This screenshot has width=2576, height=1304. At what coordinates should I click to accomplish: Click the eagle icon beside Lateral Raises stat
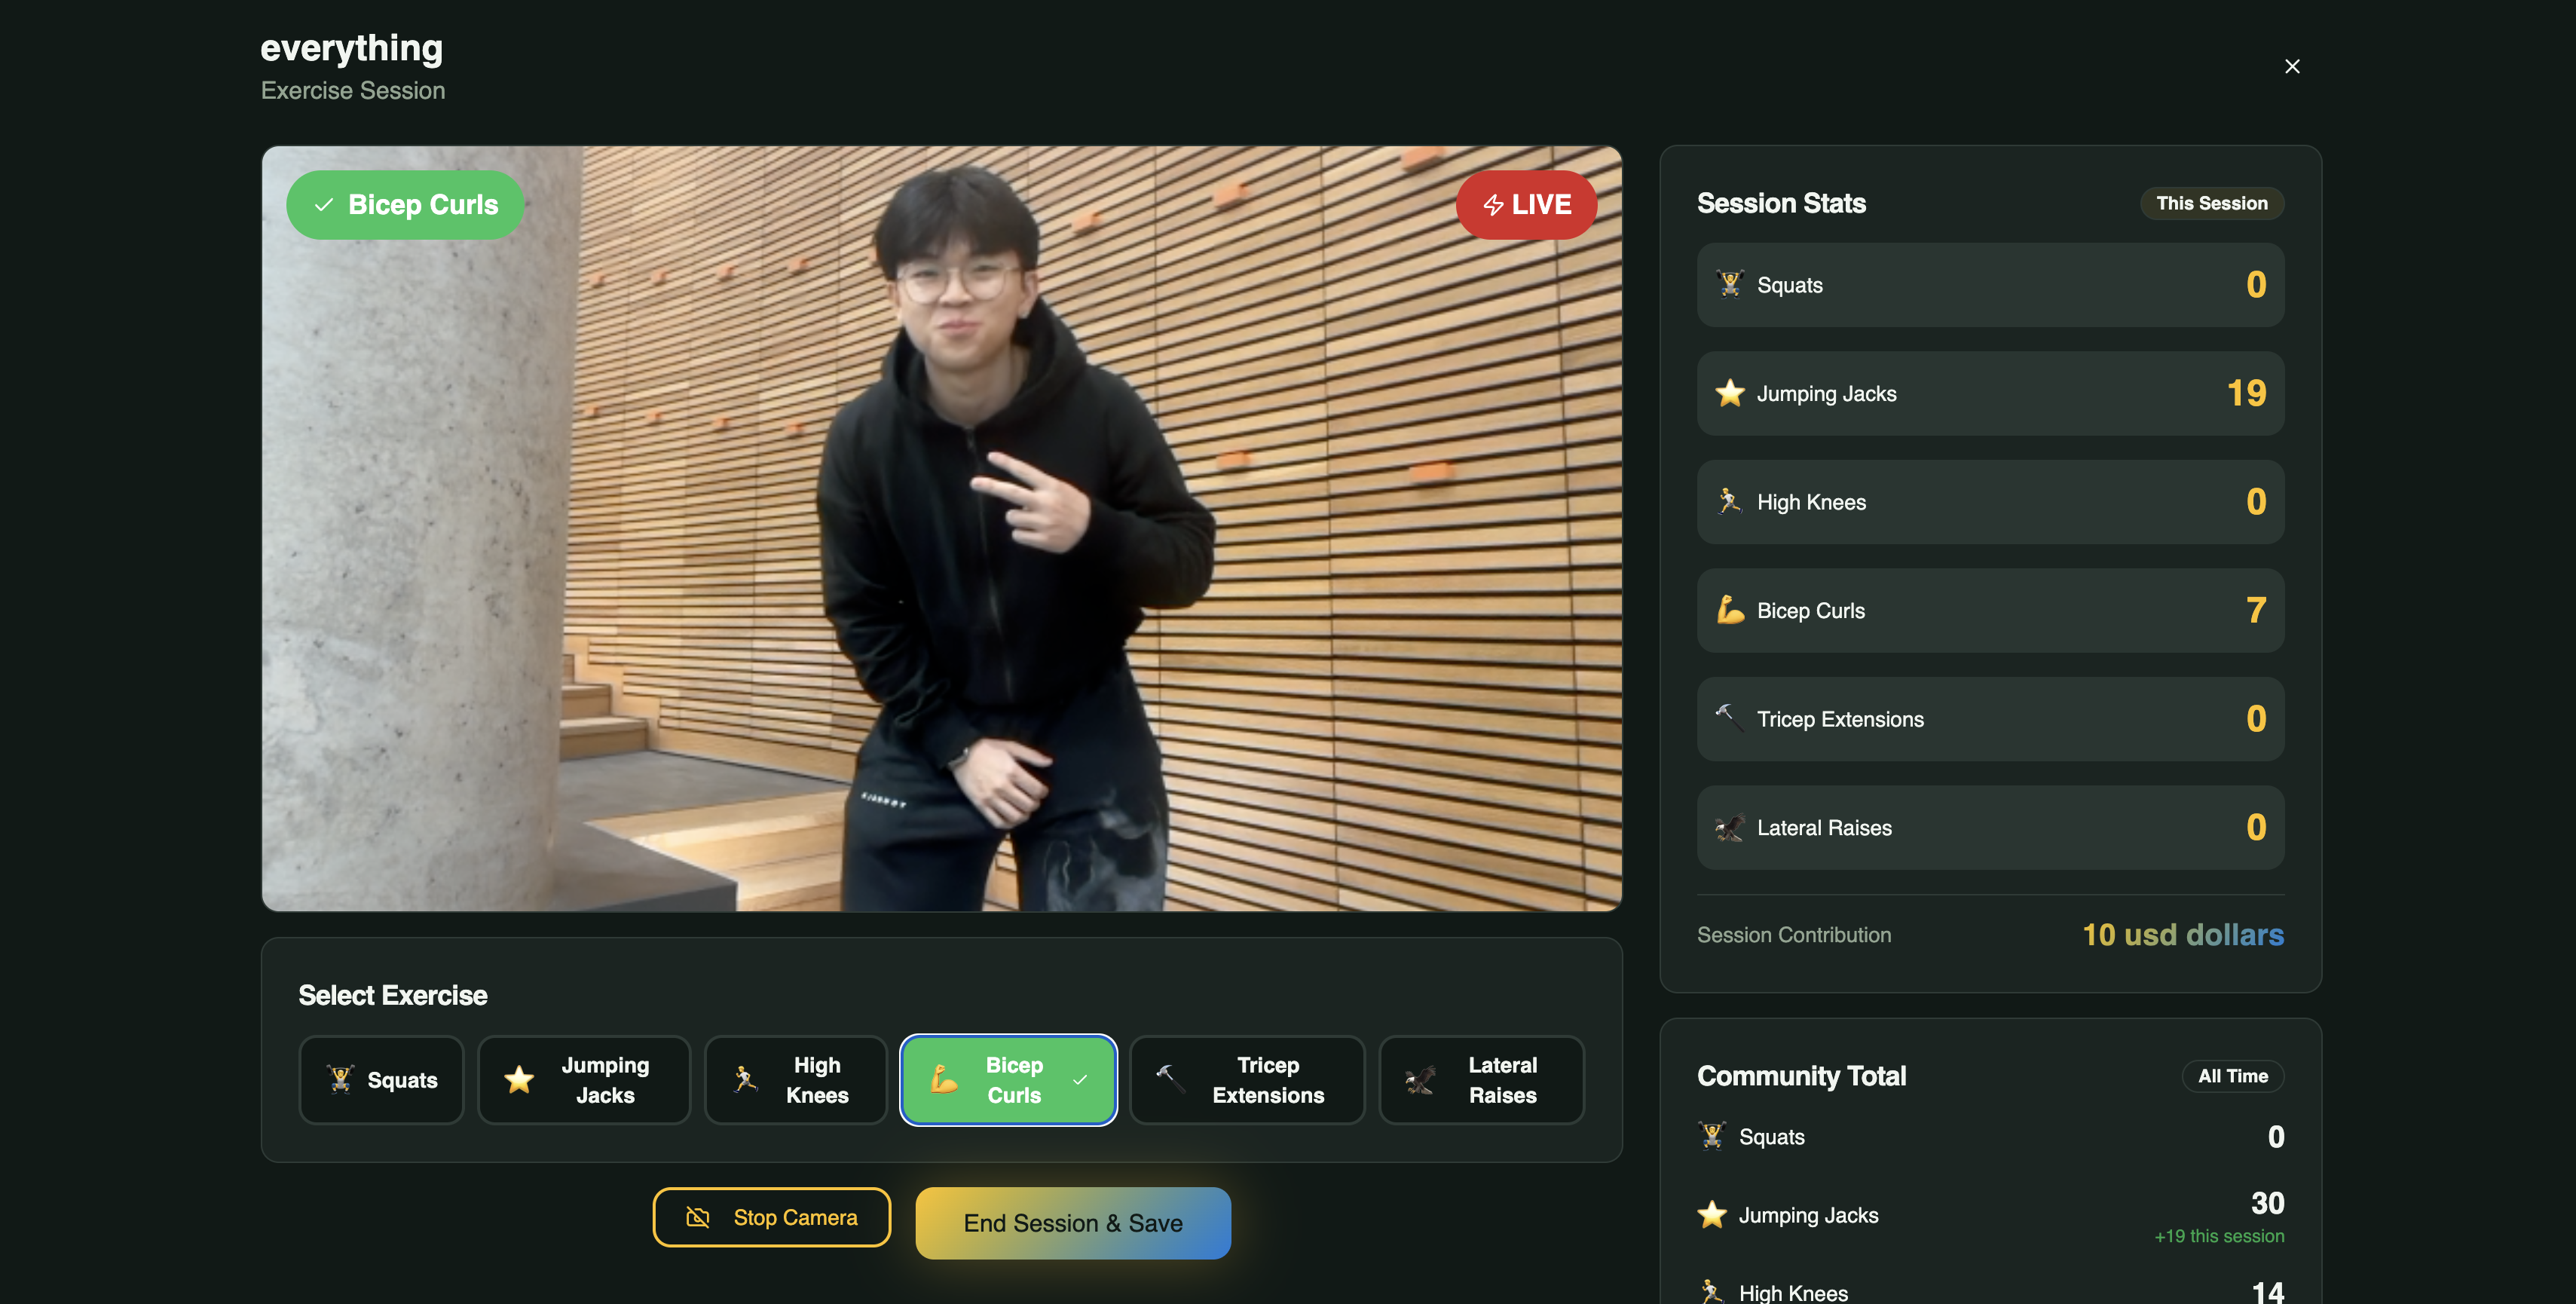[1730, 828]
